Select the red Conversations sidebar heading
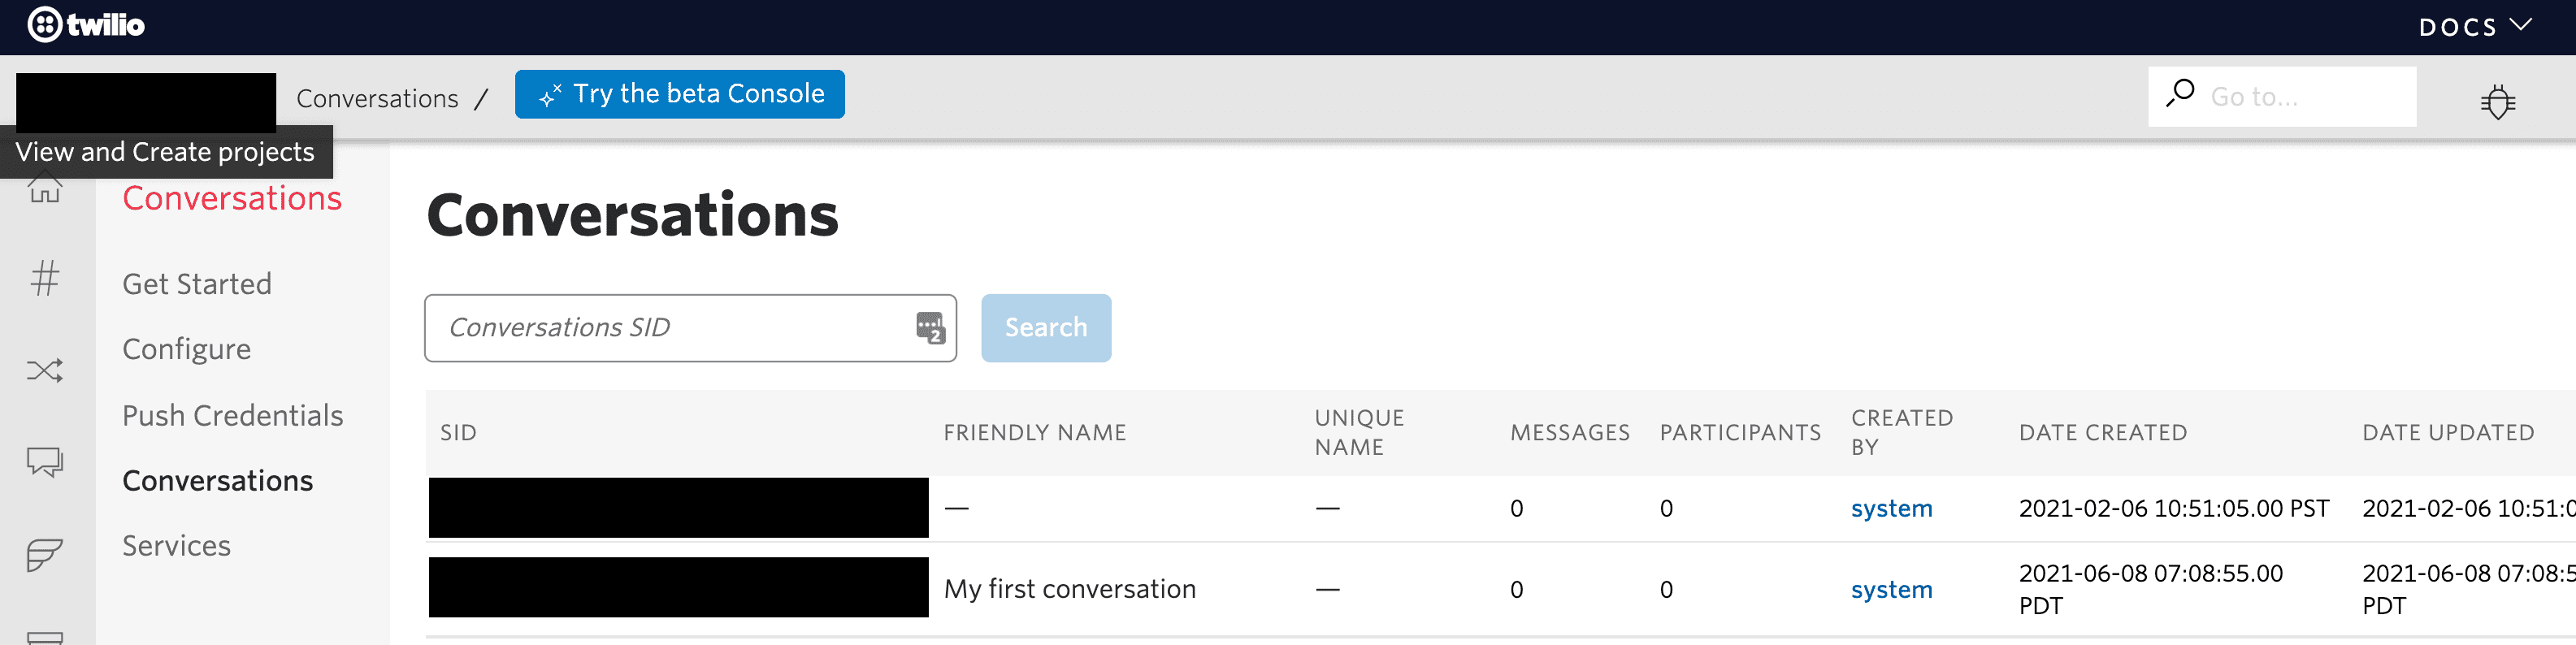The image size is (2576, 645). [232, 198]
